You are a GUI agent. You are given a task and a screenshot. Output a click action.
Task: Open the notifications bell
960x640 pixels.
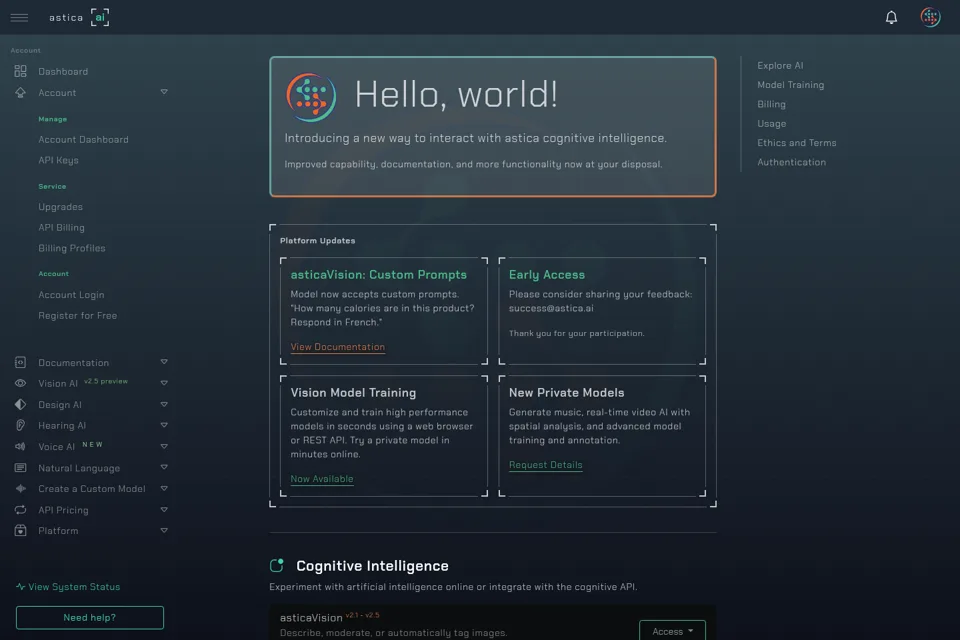pyautogui.click(x=891, y=17)
